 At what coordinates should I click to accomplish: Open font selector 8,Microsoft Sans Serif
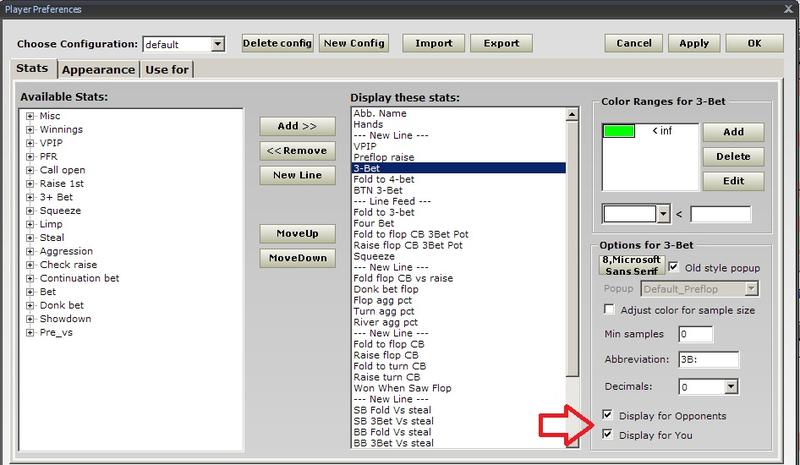pyautogui.click(x=632, y=265)
